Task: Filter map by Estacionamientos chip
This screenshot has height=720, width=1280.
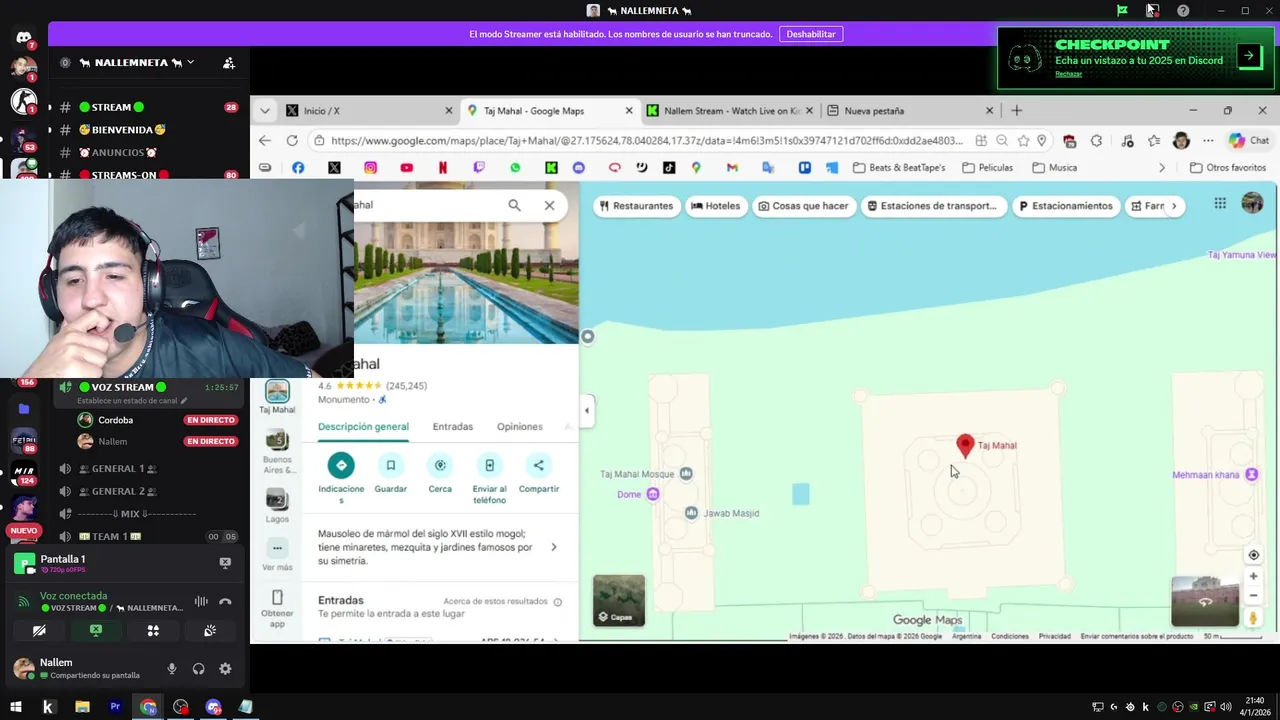Action: (x=1066, y=206)
